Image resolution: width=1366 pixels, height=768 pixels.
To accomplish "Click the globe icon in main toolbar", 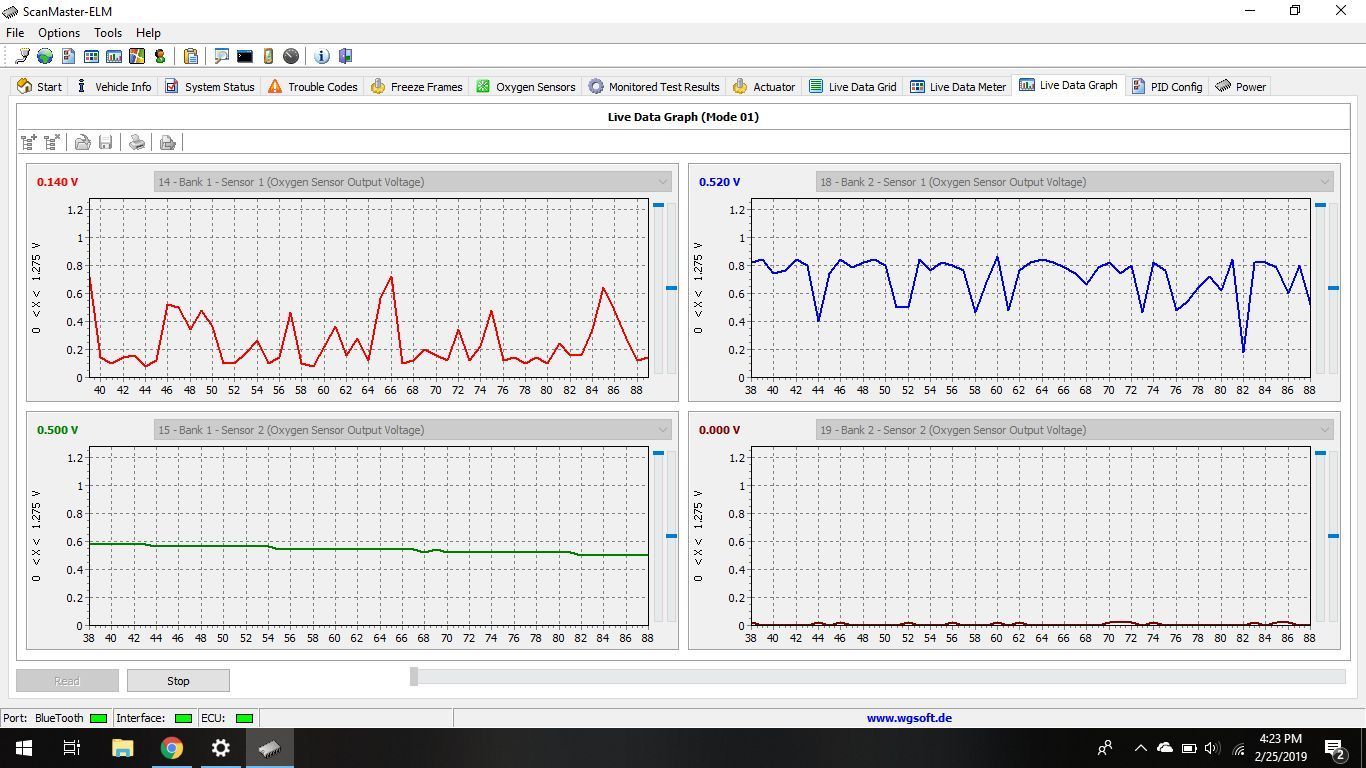I will click(x=45, y=56).
